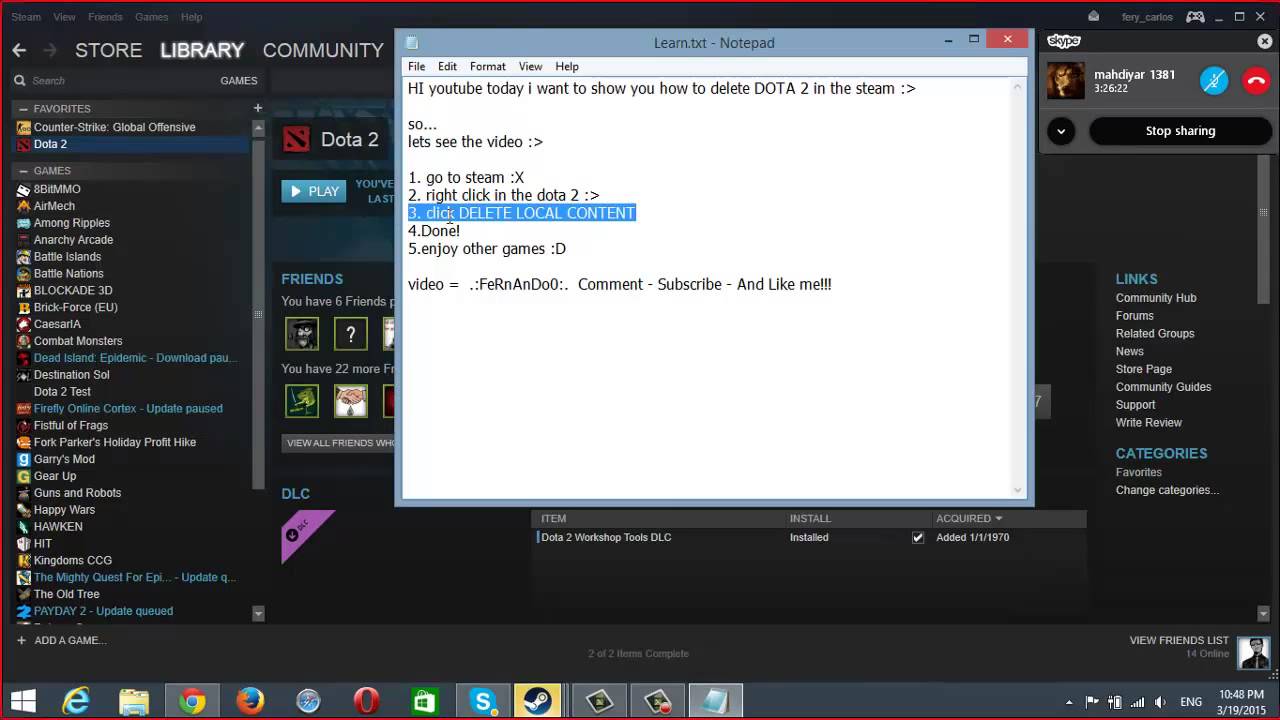Viewport: 1280px width, 720px height.
Task: Open Firefox from taskbar
Action: pos(249,702)
